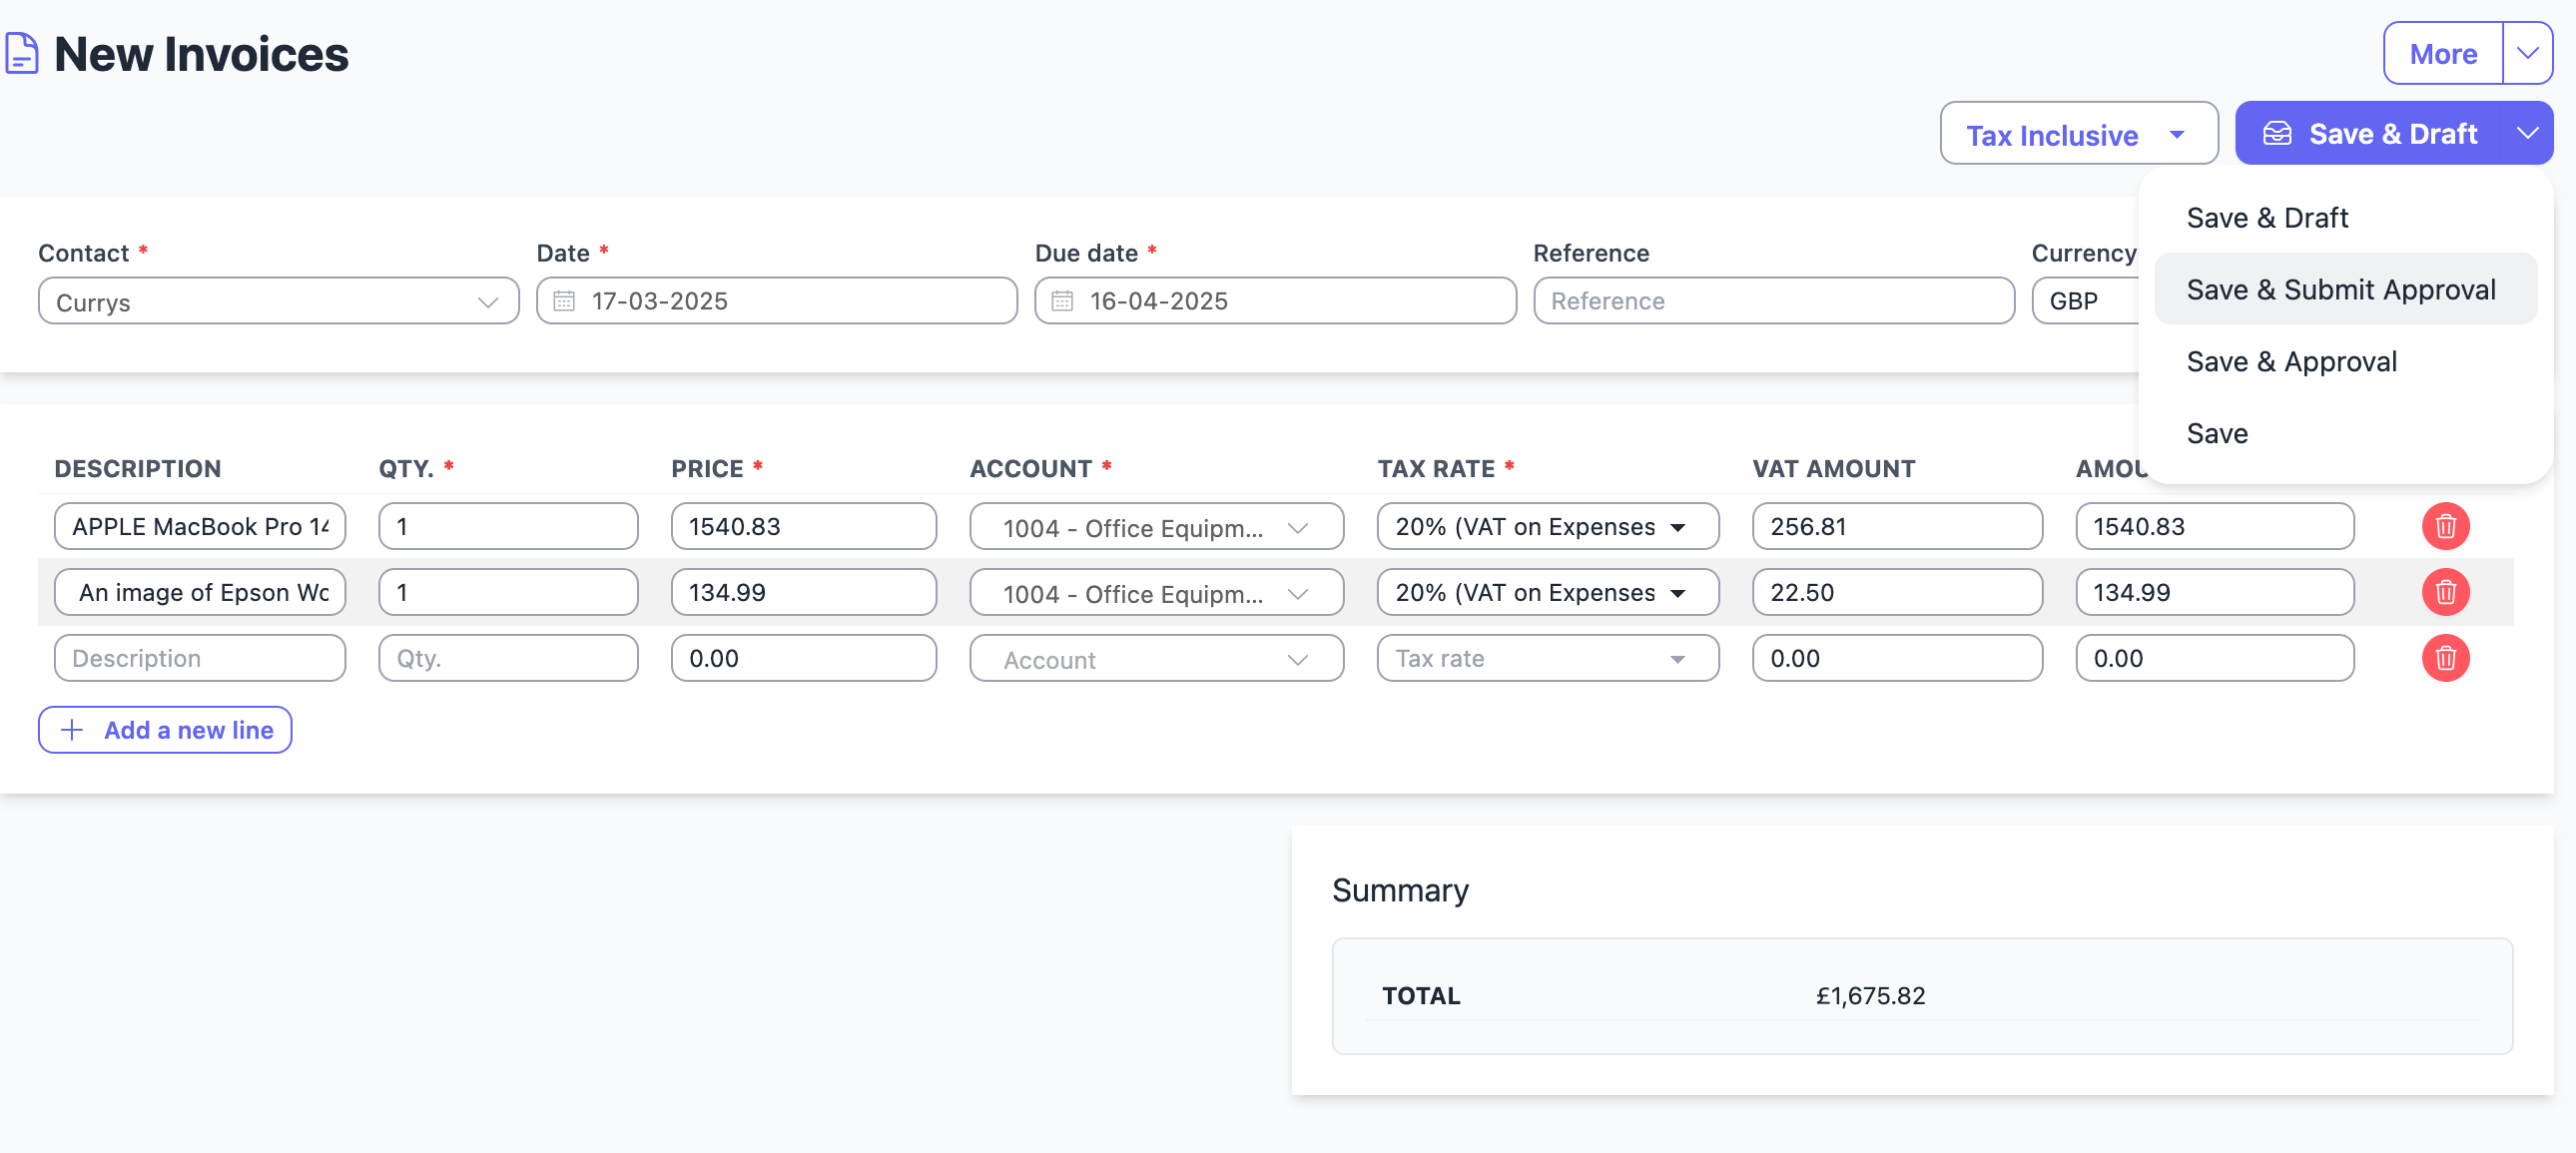Click the Due date field 16-04-2025
This screenshot has width=2576, height=1153.
1275,301
